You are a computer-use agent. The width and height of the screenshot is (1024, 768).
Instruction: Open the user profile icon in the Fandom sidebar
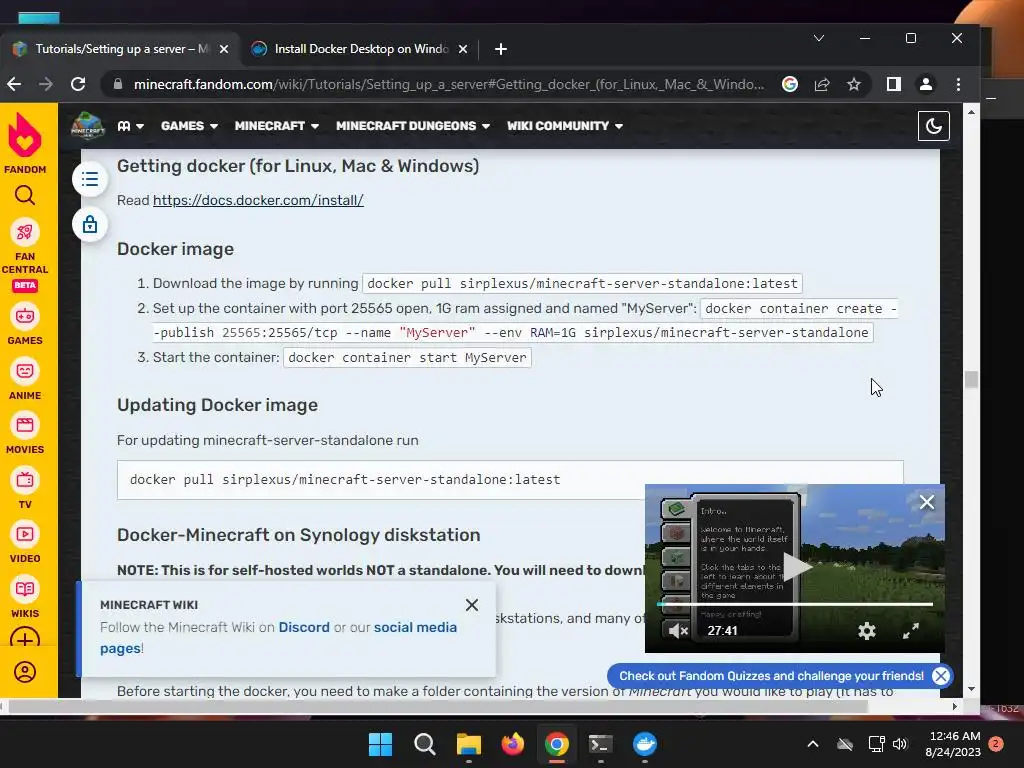(x=25, y=672)
